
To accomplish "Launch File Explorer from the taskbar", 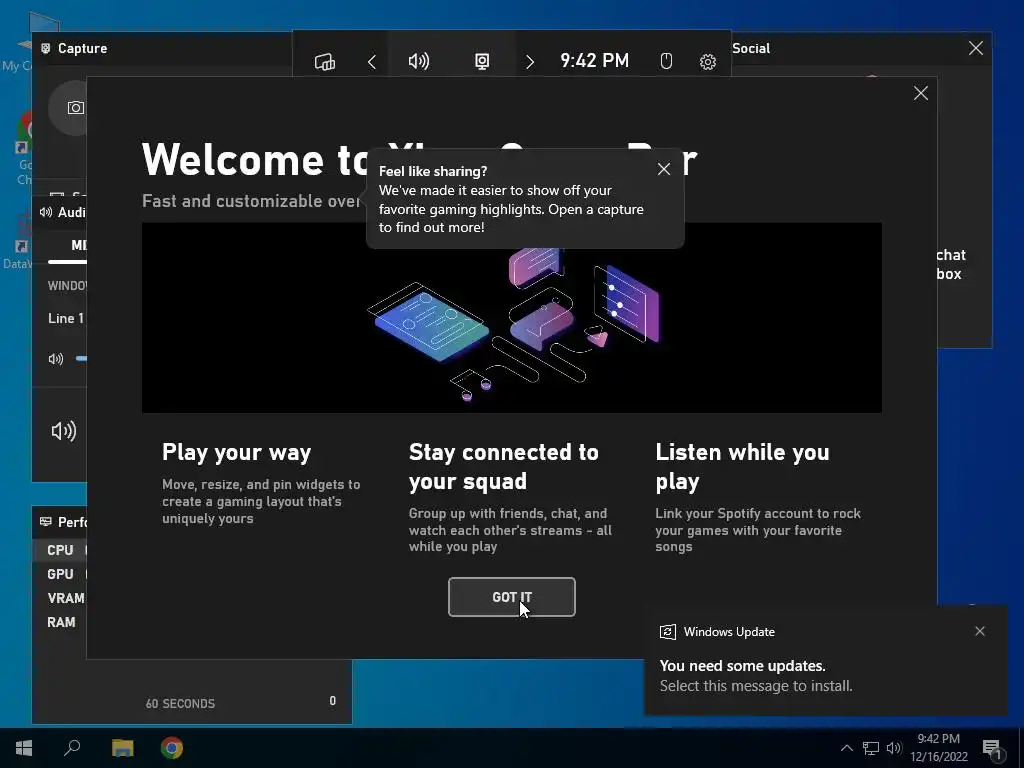I will point(122,748).
